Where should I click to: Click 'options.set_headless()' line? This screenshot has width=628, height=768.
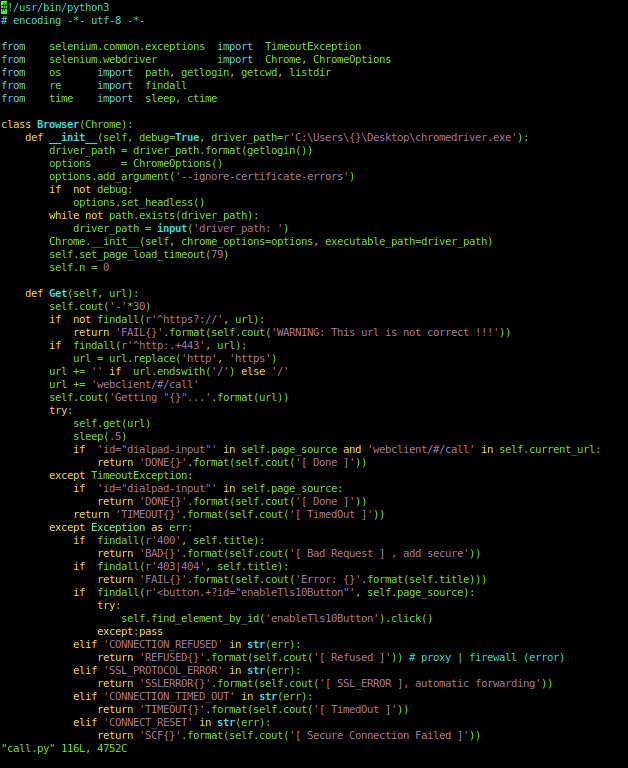click(x=139, y=202)
